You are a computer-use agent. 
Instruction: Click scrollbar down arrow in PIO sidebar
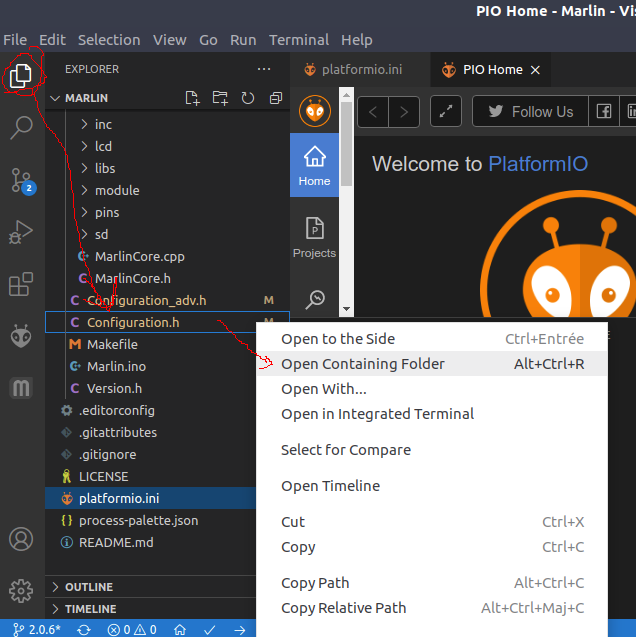pyautogui.click(x=346, y=309)
